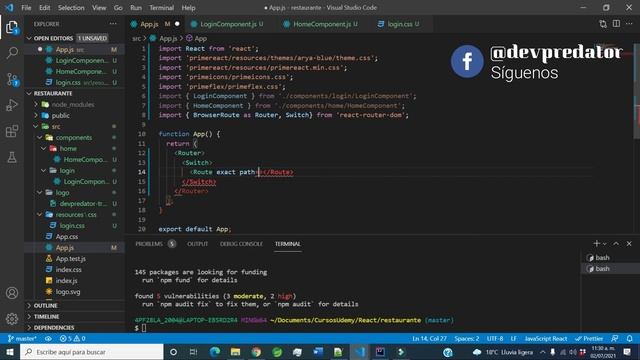Screen dimensions: 640x360
Task: Open the Source Control view
Action: (12, 79)
